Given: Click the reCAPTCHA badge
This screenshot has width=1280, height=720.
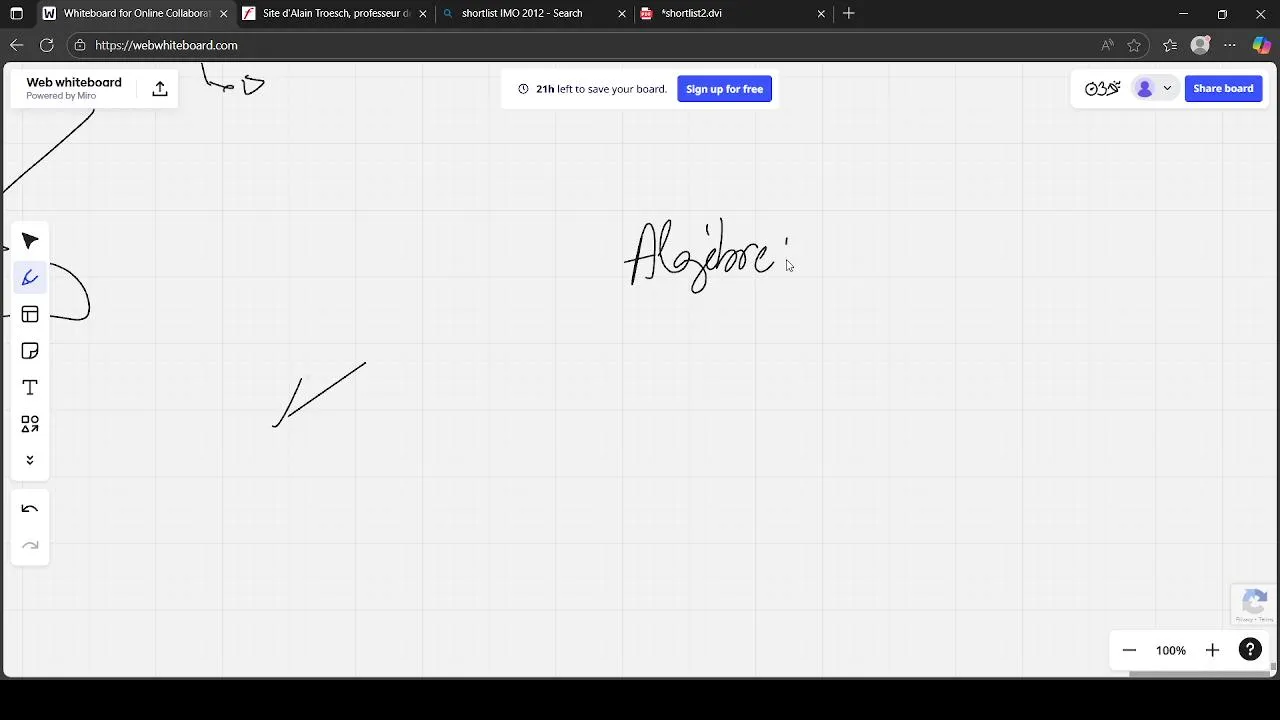Looking at the screenshot, I should tap(1255, 606).
